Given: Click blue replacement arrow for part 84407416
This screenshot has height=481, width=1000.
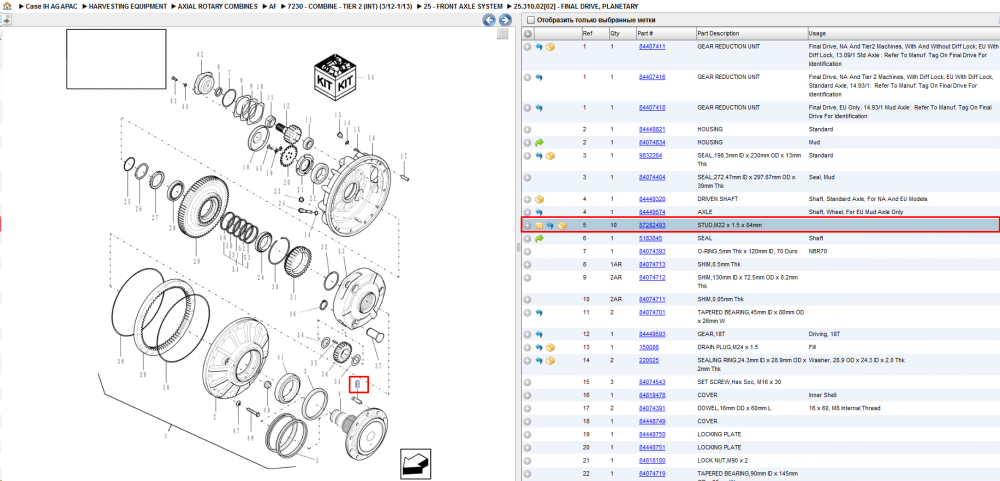Looking at the screenshot, I should click(x=539, y=77).
